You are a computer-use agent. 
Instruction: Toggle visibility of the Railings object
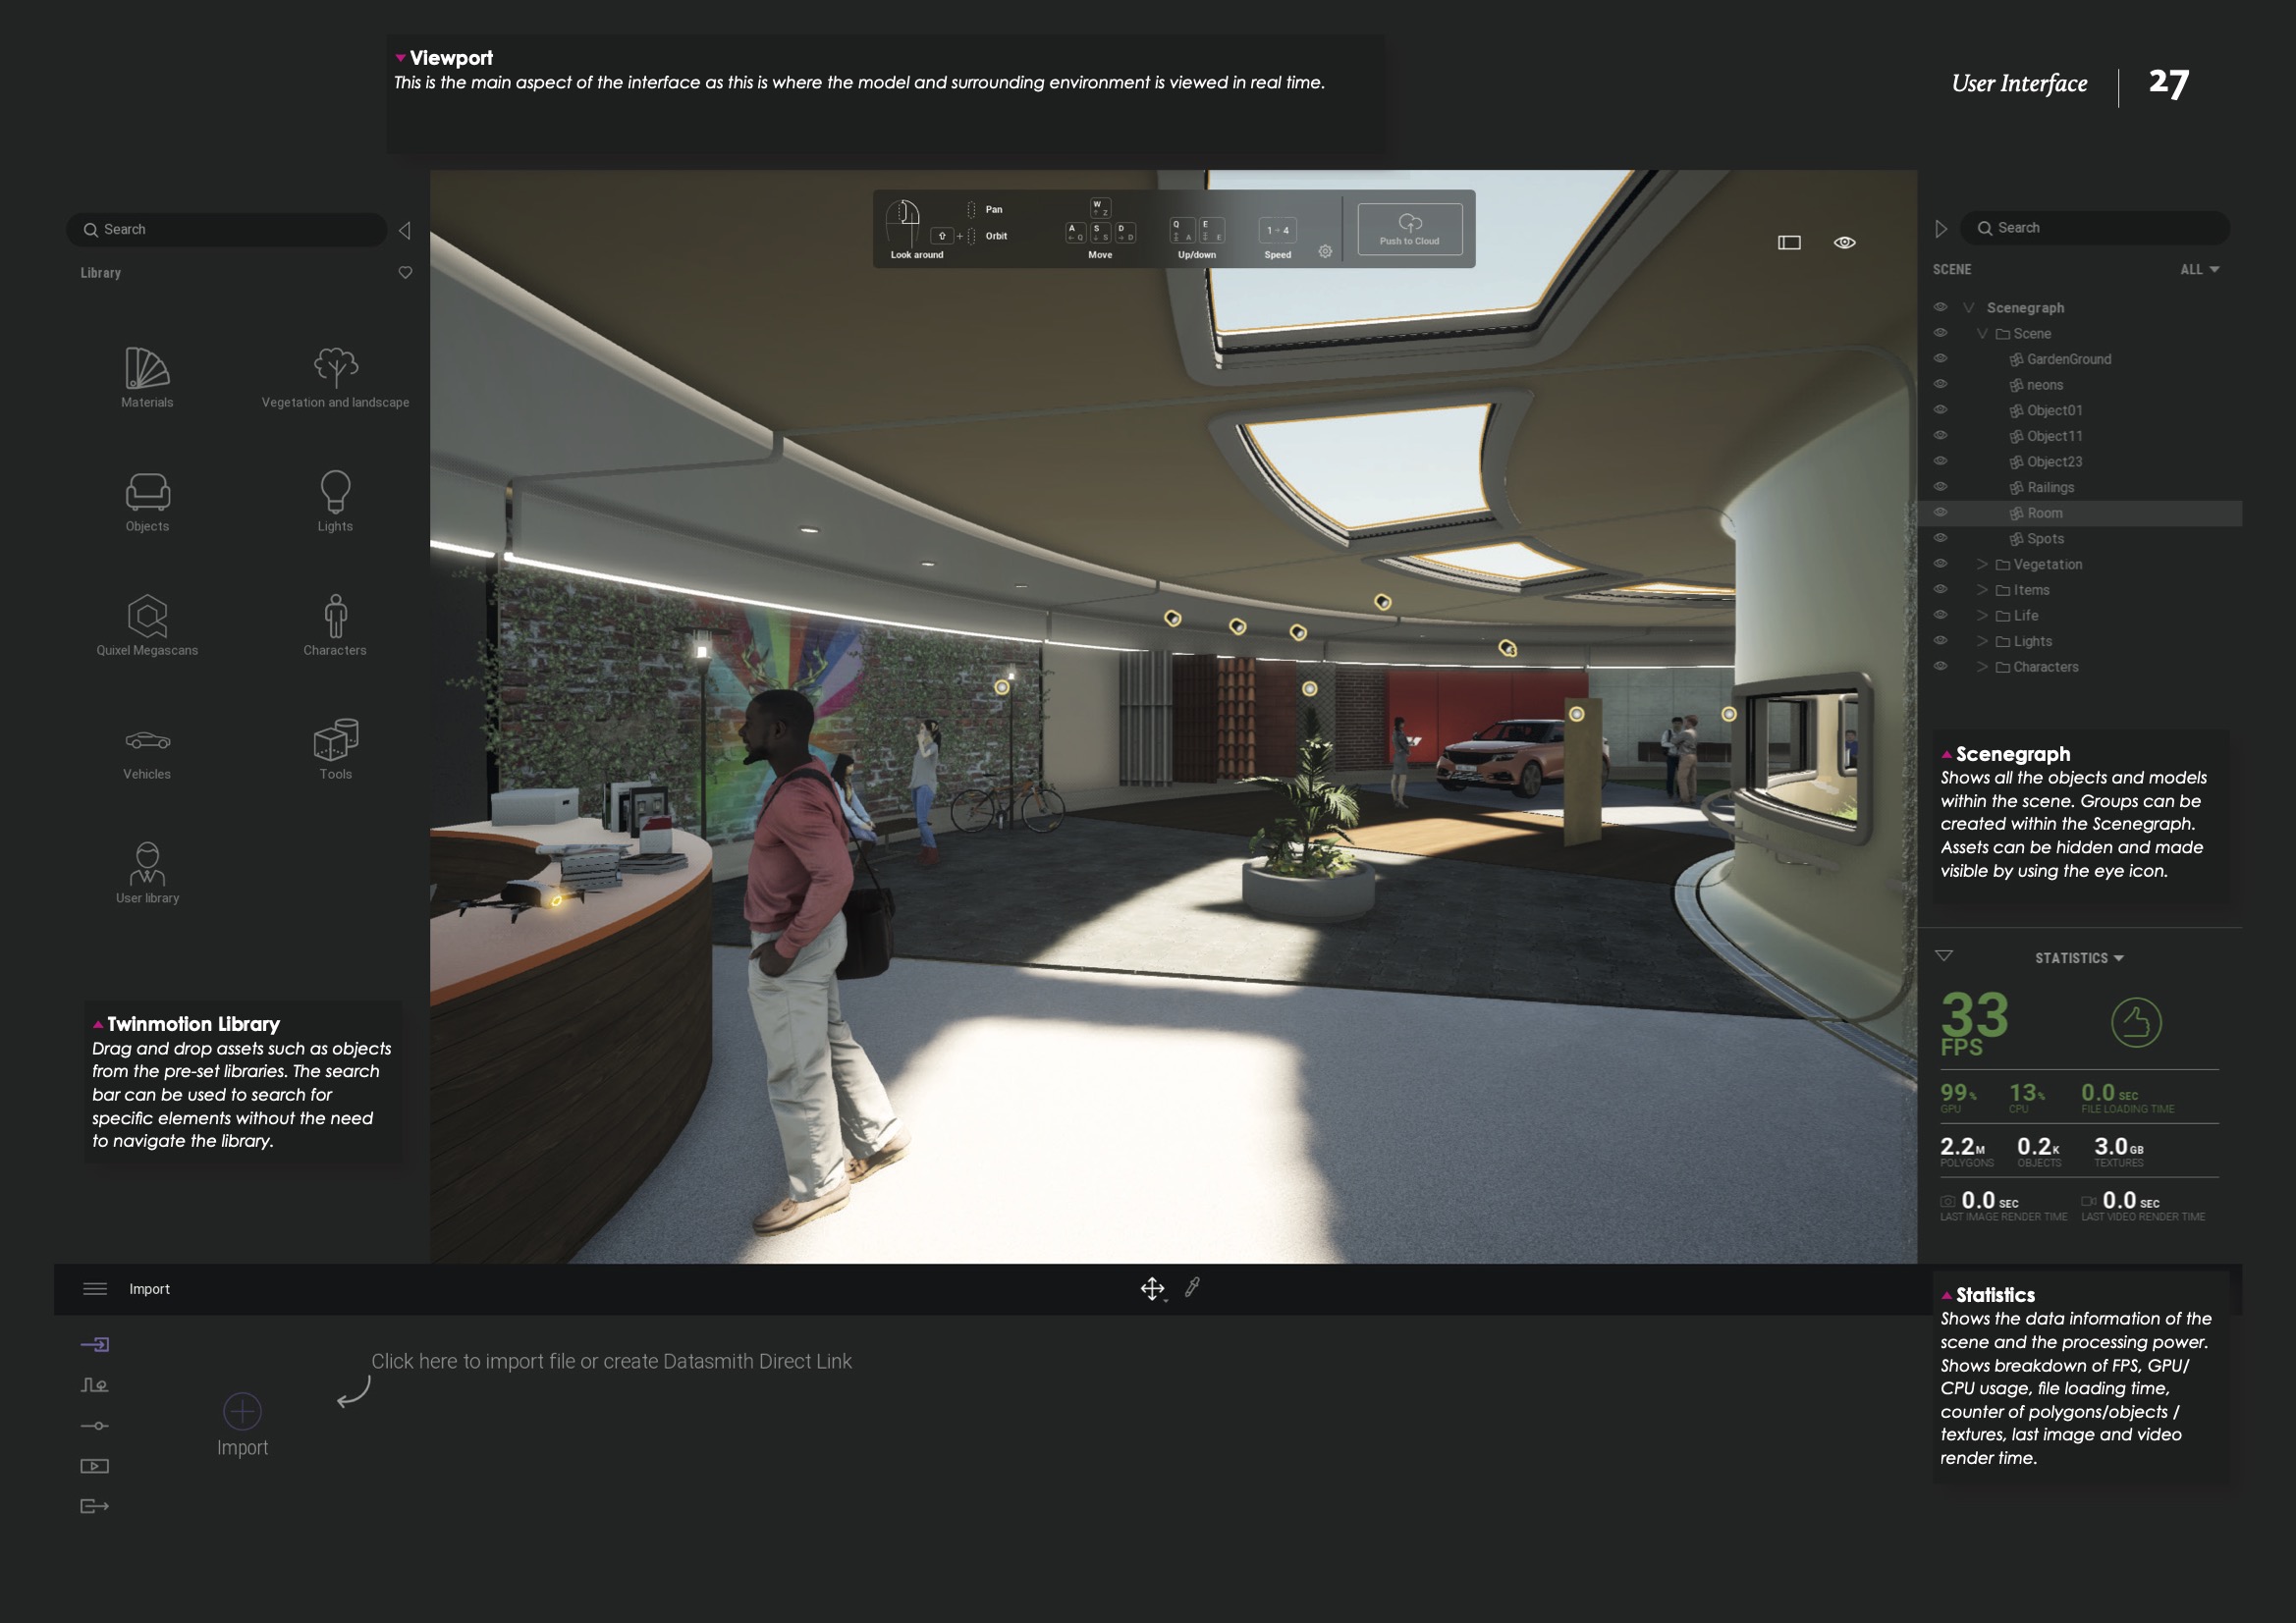pos(1940,486)
